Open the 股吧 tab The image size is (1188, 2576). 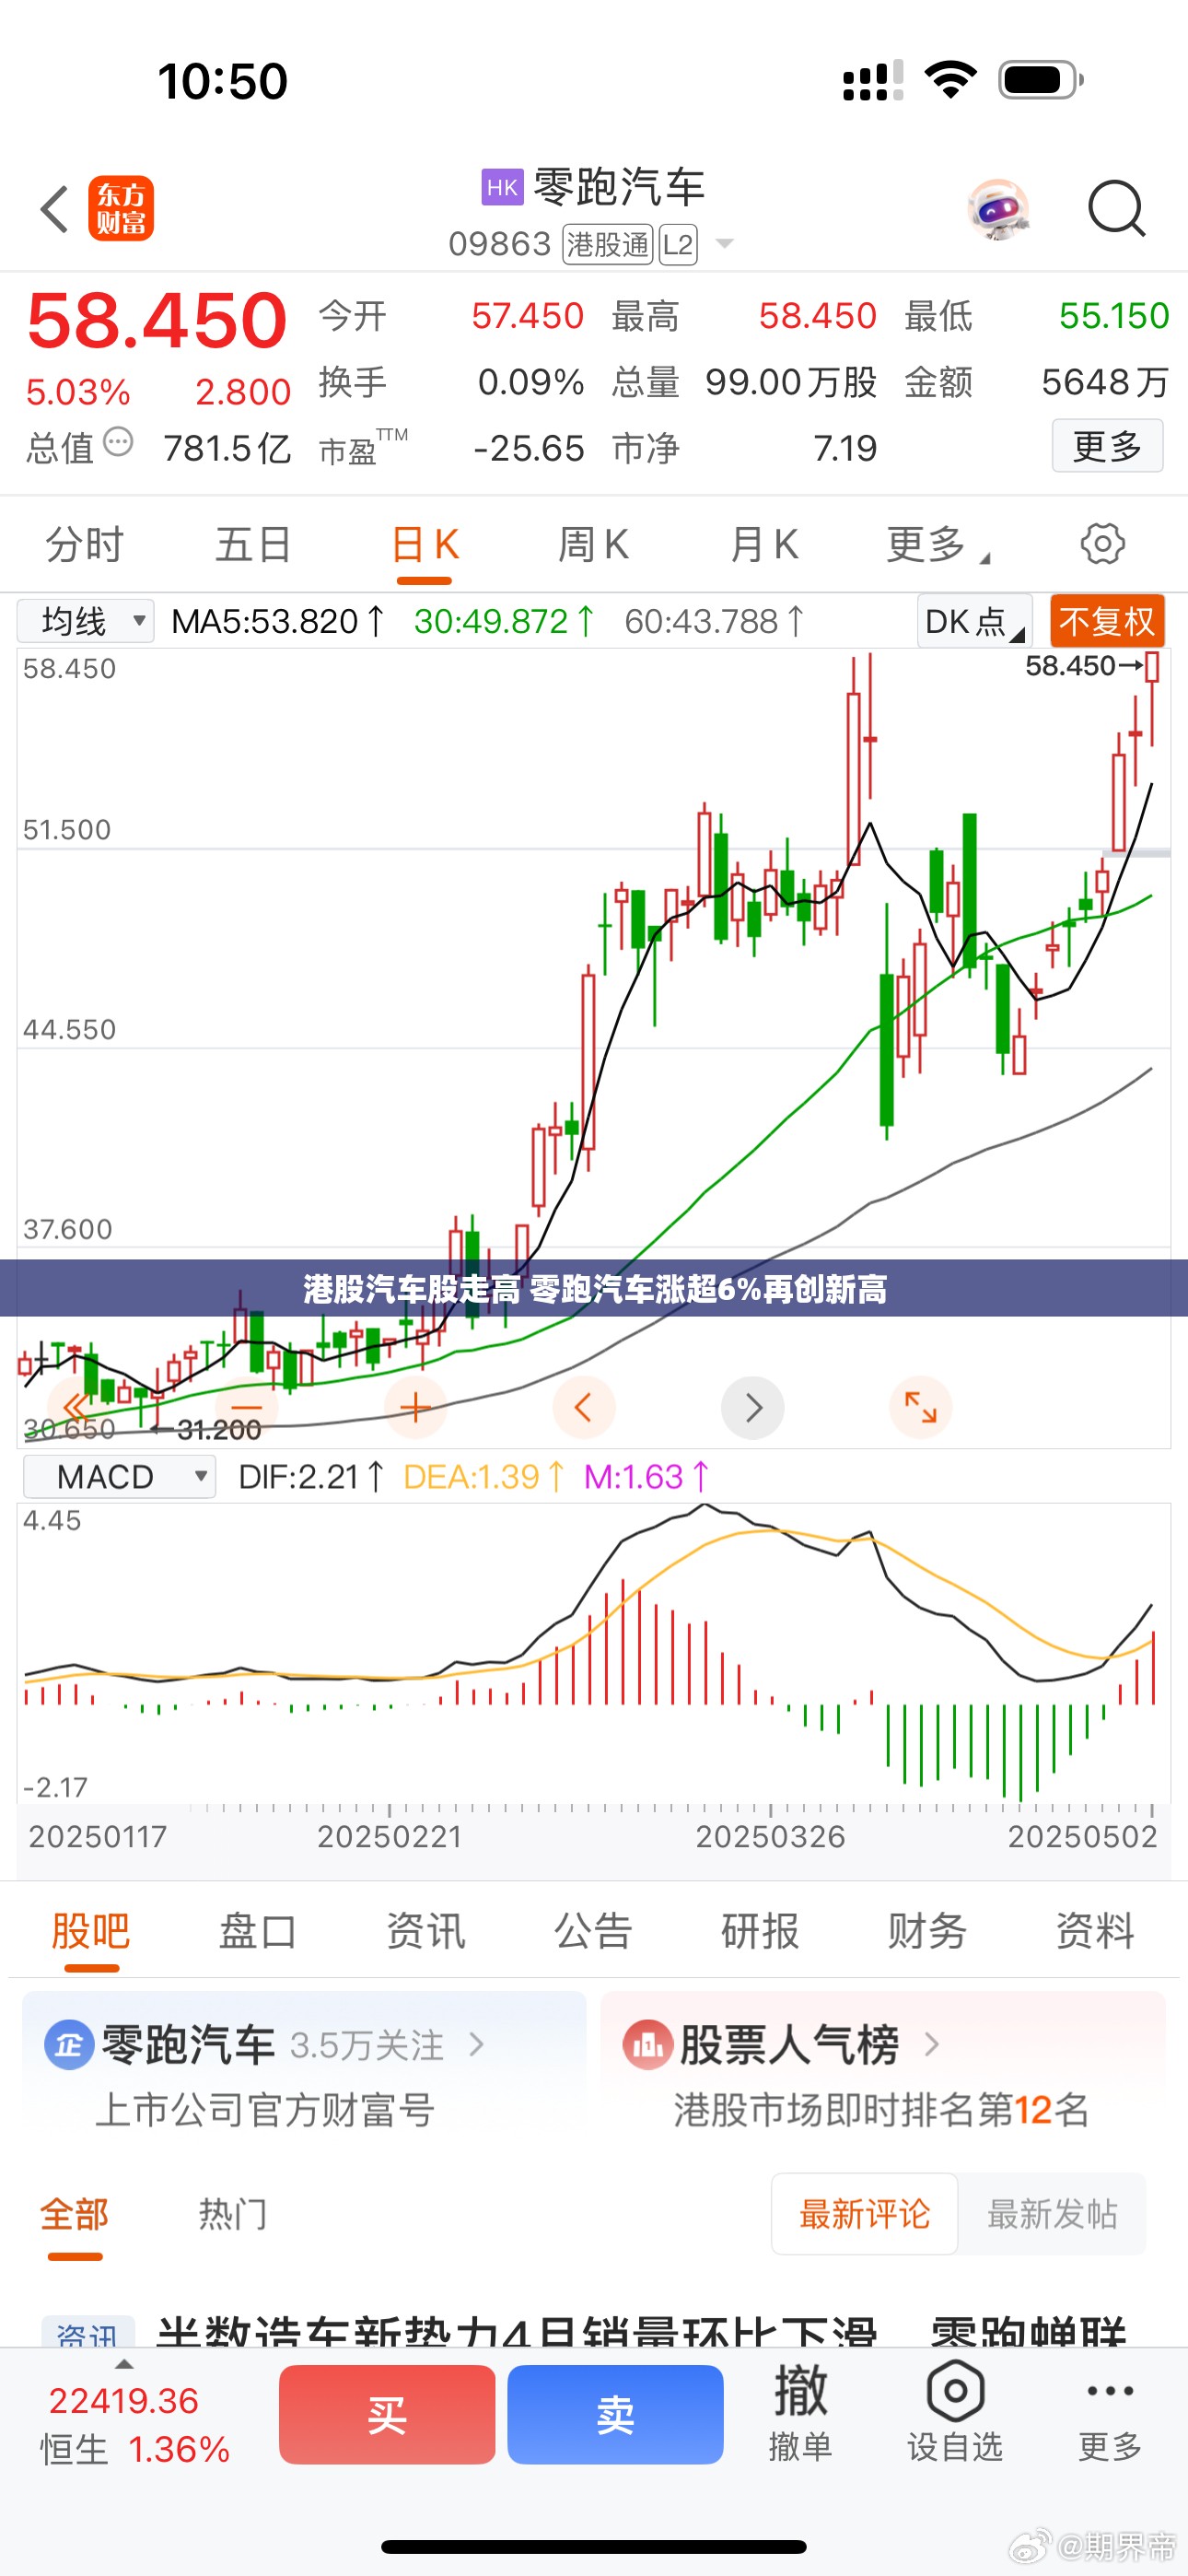91,1931
